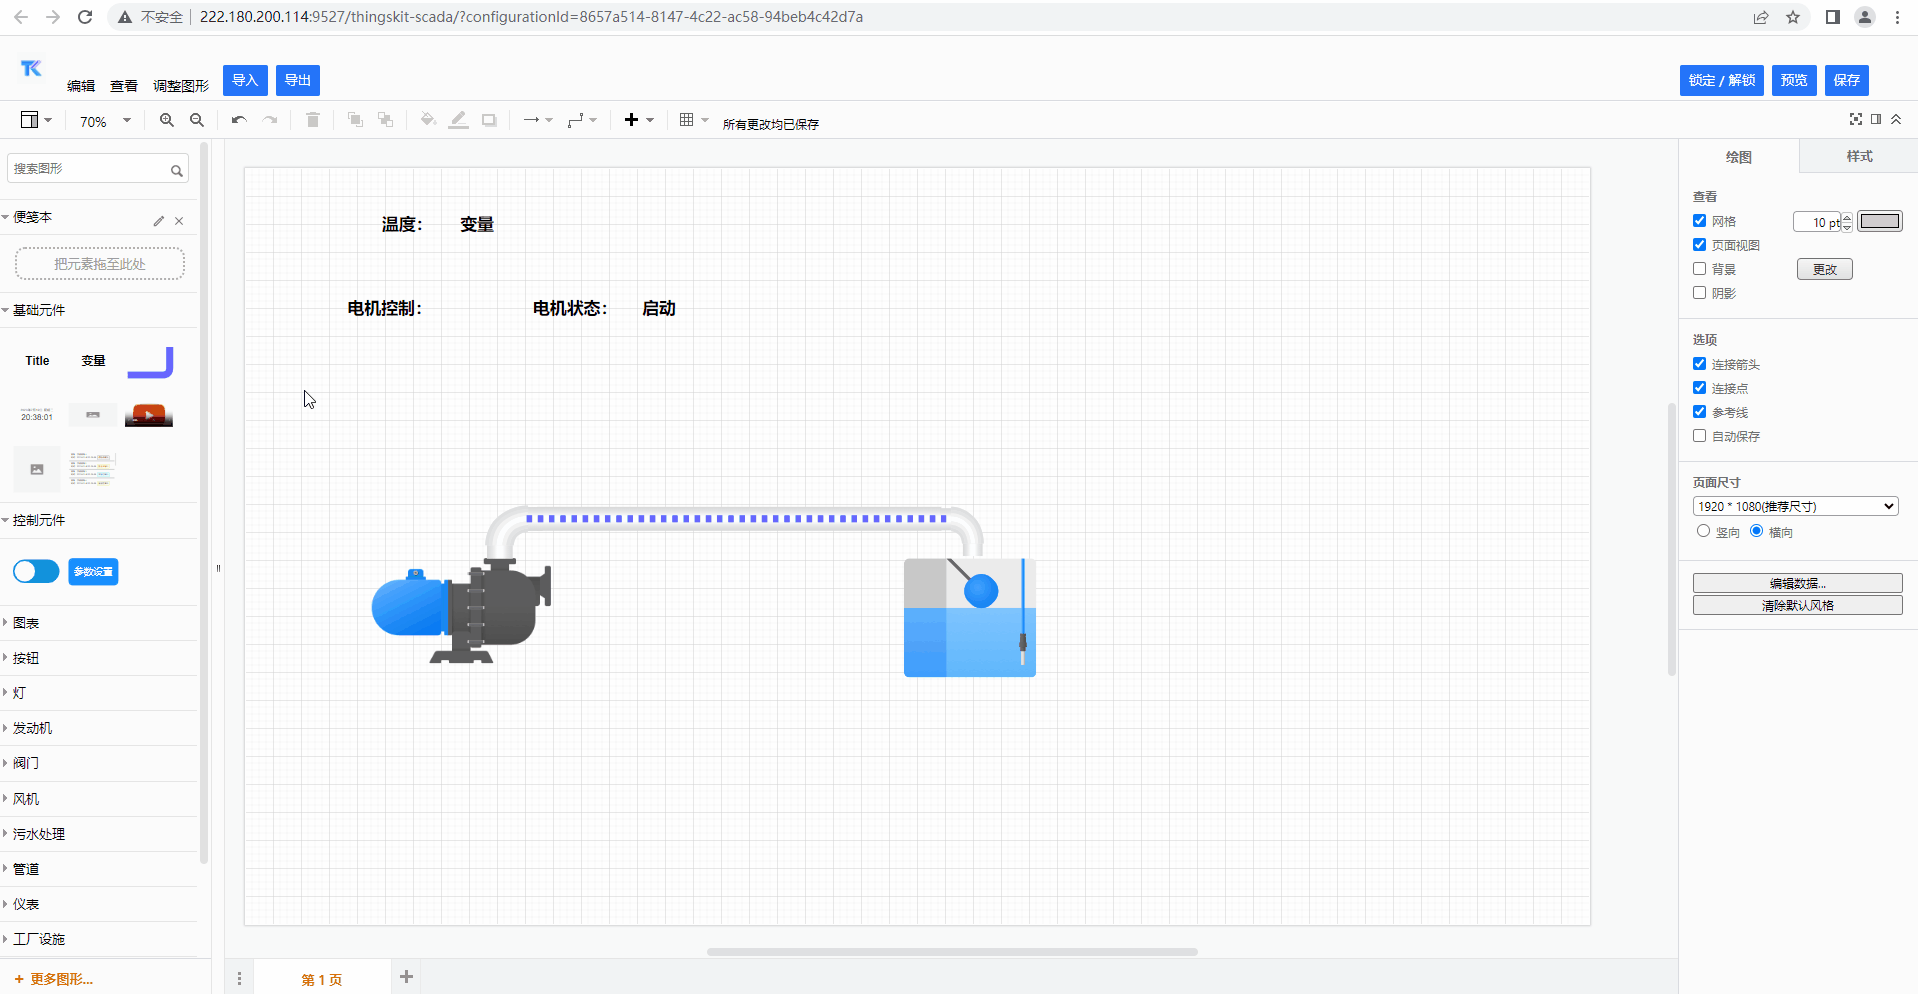Click the 锁定 / 解锁 button

click(1722, 80)
